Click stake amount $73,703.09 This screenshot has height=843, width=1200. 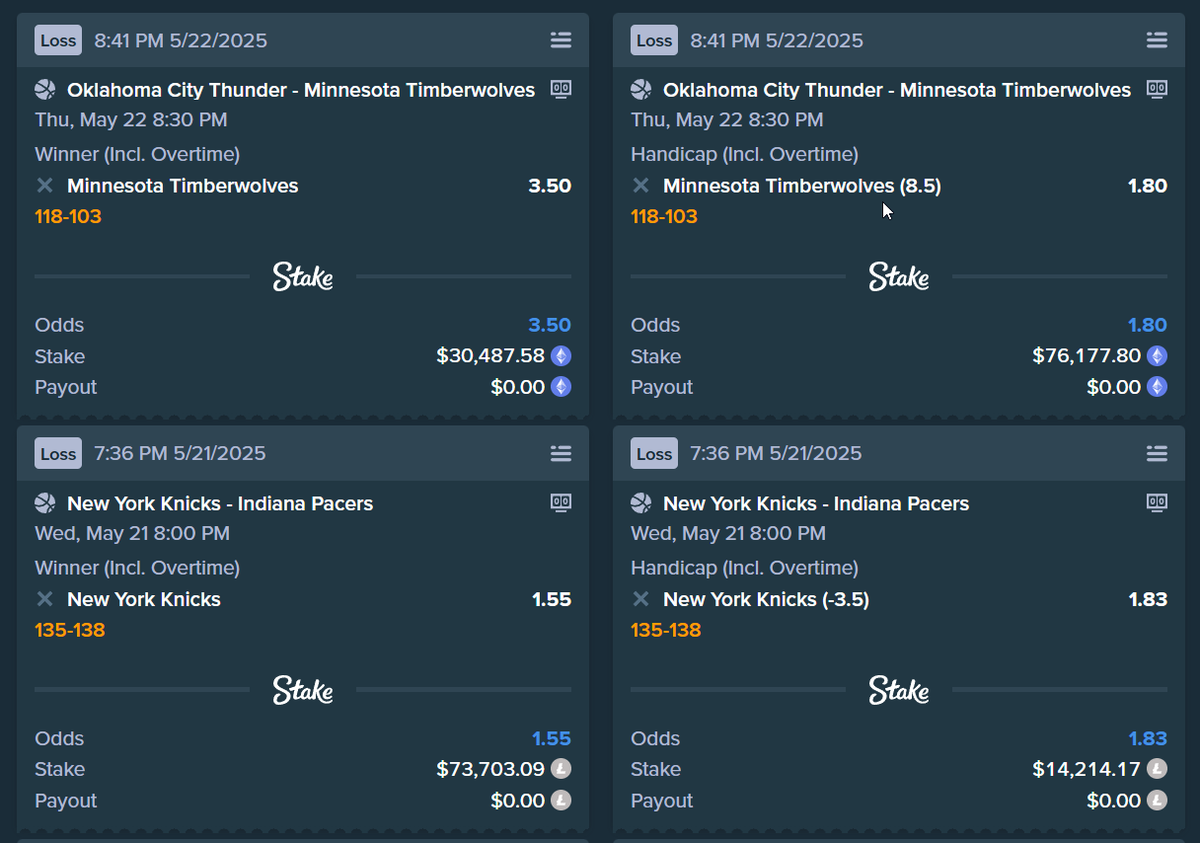(491, 769)
